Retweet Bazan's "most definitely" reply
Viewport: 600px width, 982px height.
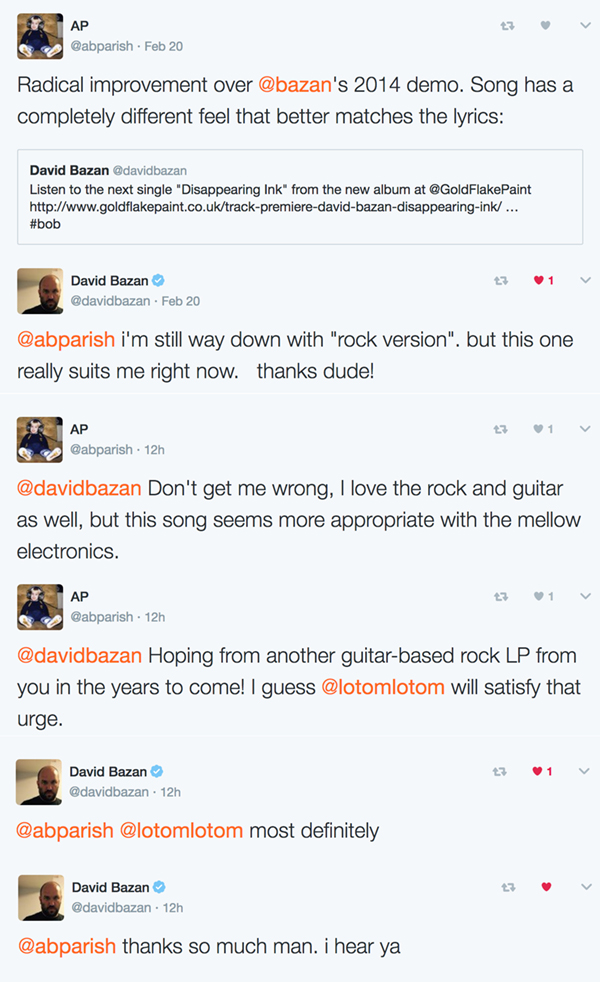(501, 771)
